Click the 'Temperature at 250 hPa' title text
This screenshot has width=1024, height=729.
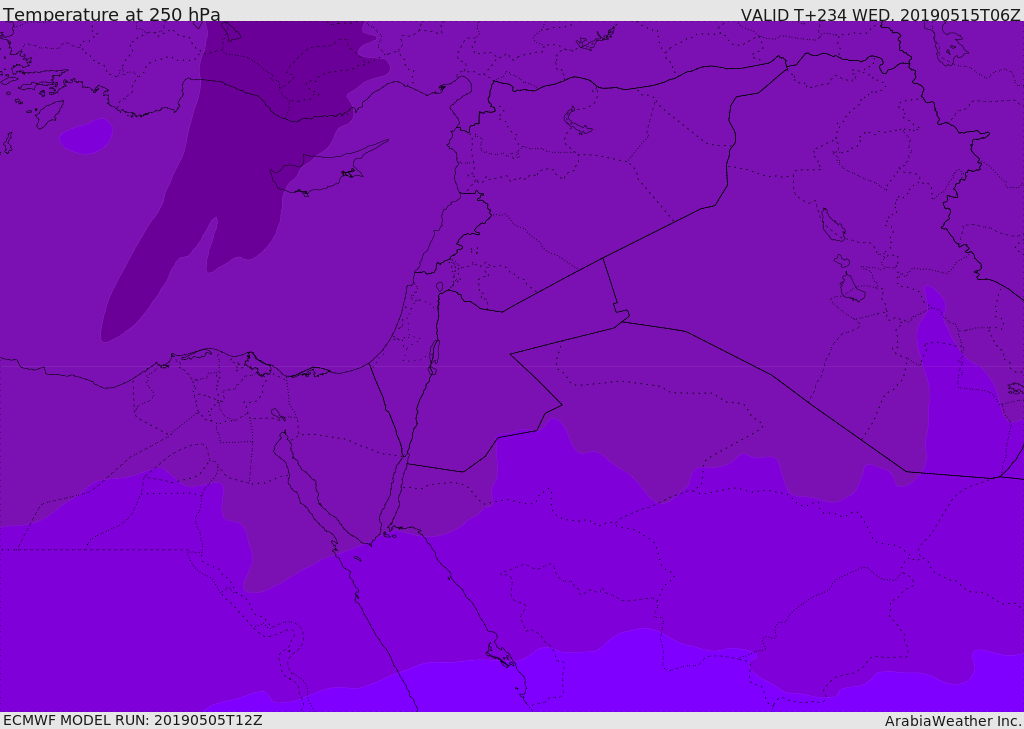(112, 14)
